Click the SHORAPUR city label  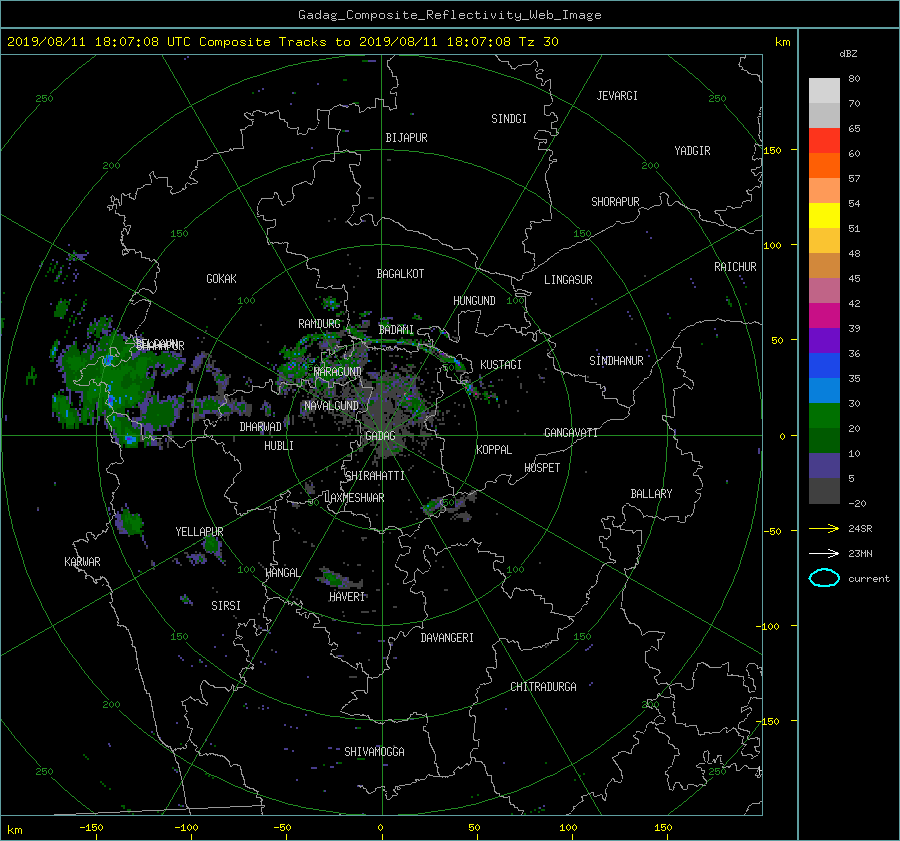(615, 202)
